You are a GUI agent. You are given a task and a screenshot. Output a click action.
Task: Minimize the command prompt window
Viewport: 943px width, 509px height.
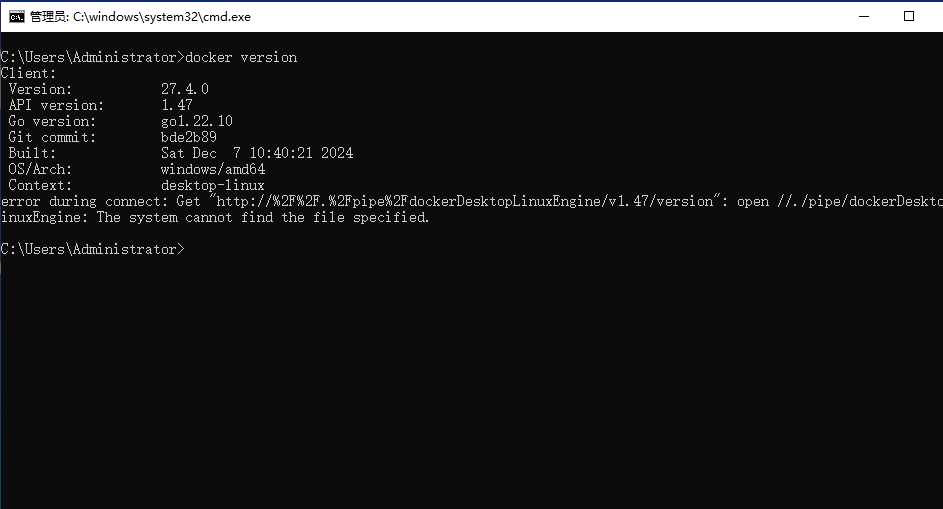point(861,16)
